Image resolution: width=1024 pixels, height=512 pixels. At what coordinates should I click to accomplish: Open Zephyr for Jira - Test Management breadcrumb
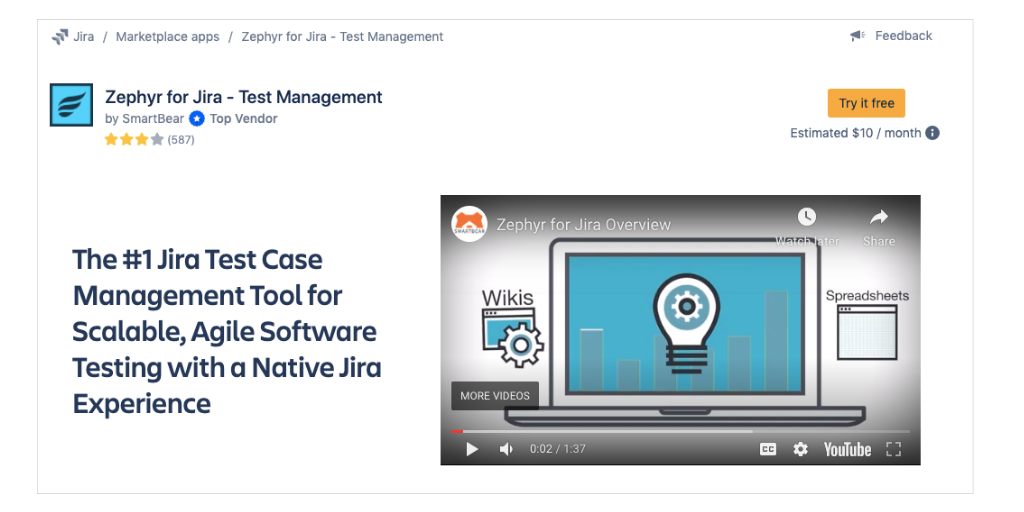point(342,37)
